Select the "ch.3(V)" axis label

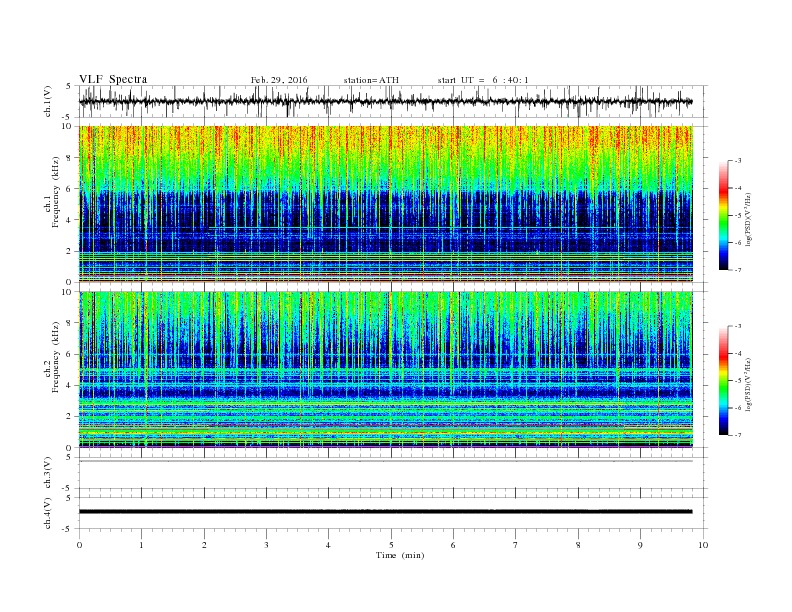click(x=48, y=473)
